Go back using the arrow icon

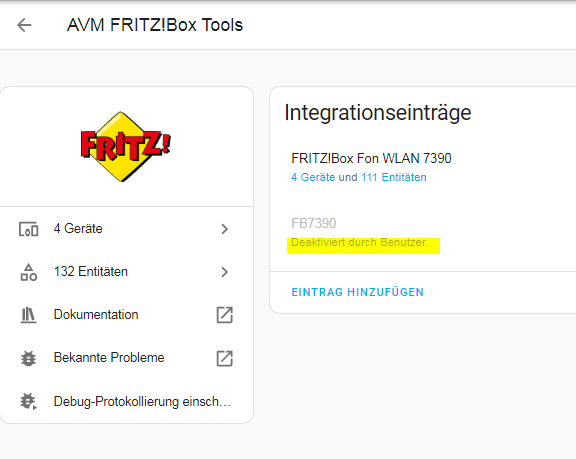tap(24, 25)
